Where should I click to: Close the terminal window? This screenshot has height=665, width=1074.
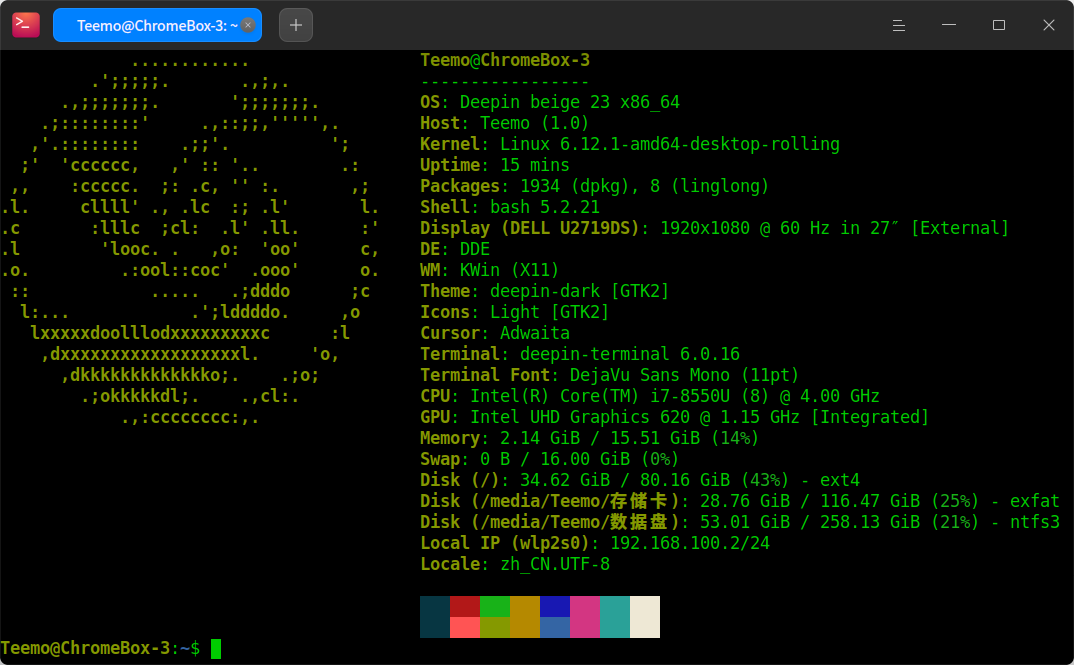[x=1049, y=25]
